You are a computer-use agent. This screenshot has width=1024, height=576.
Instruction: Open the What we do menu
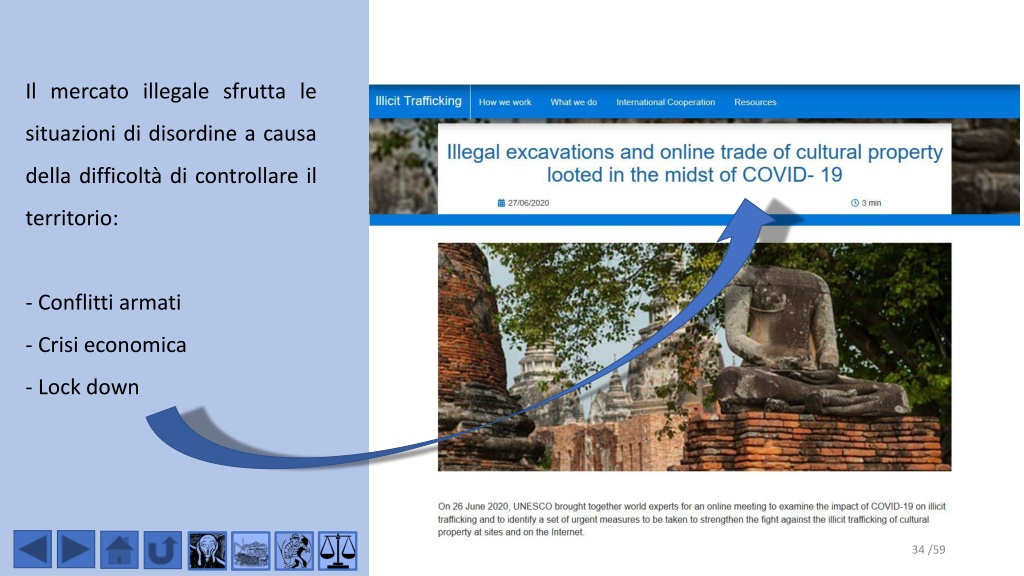[573, 103]
